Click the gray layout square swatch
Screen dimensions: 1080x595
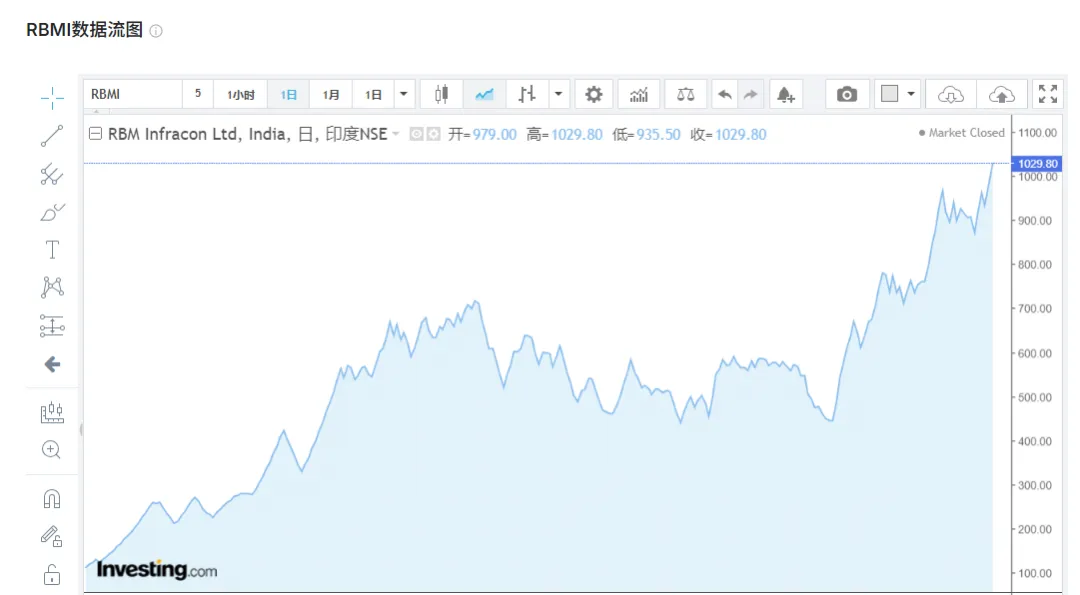coord(889,94)
